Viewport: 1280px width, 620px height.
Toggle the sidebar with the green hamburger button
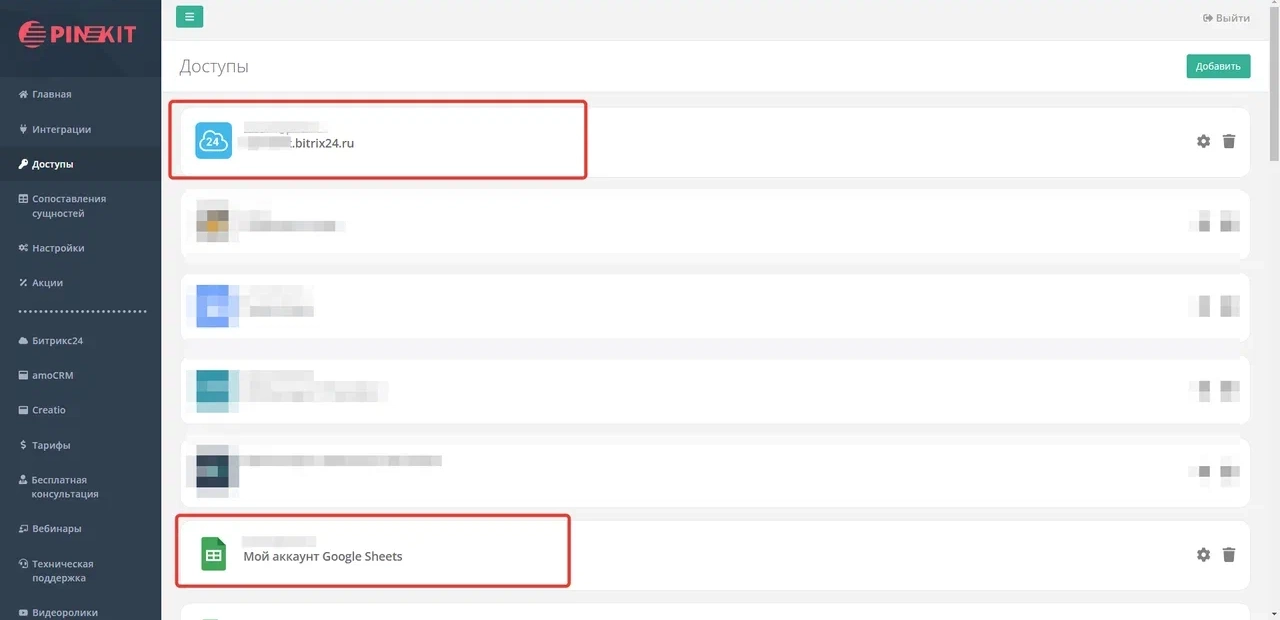189,16
